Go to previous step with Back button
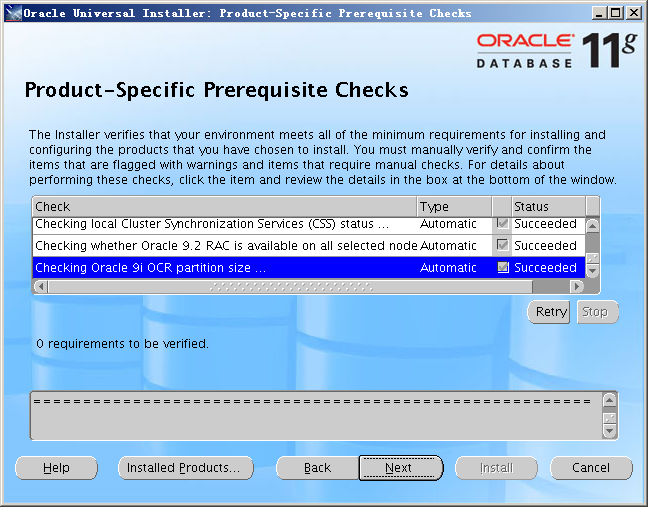Viewport: 648px width, 507px height. (317, 468)
